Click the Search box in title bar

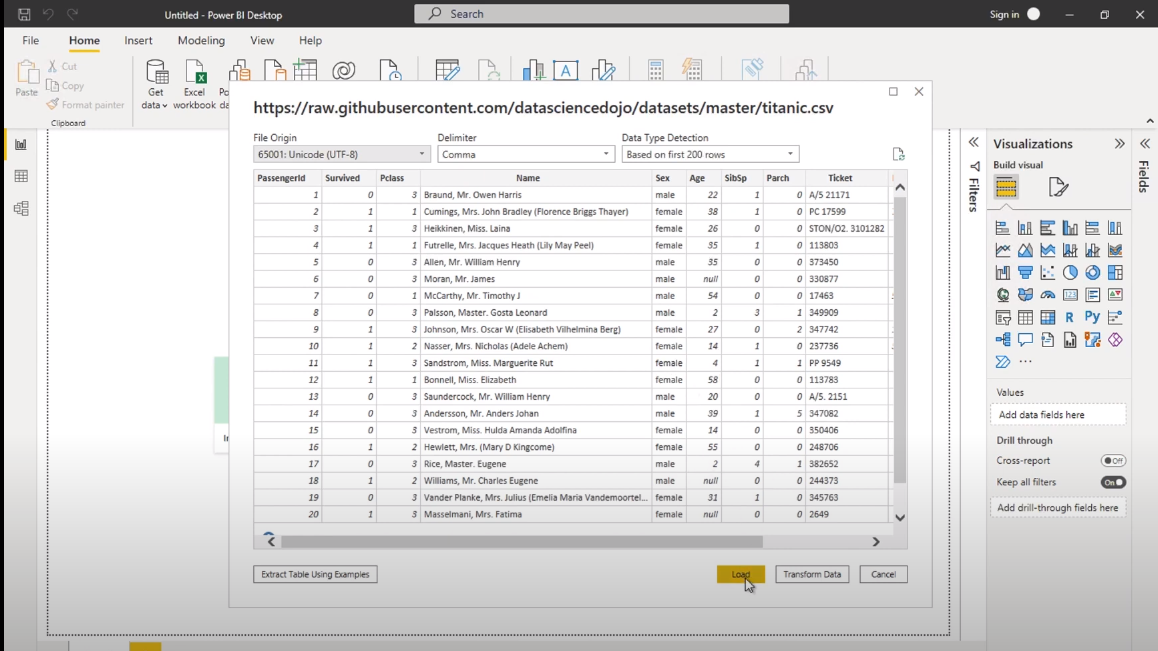tap(601, 13)
